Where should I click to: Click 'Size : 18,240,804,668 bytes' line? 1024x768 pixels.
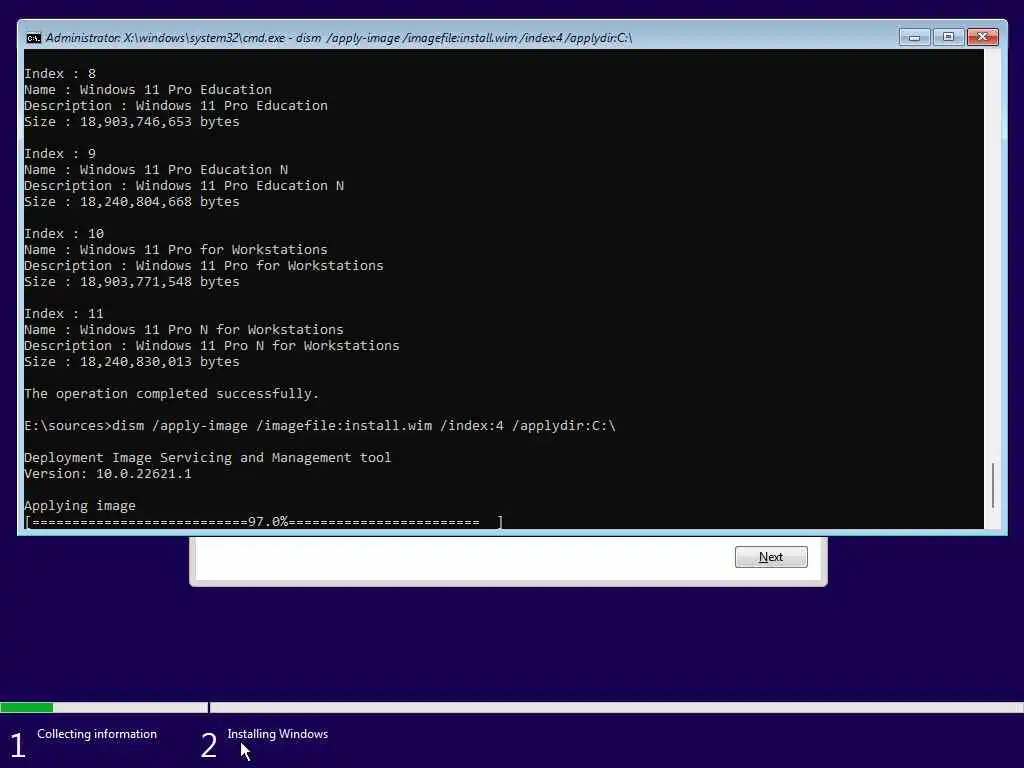click(x=132, y=202)
